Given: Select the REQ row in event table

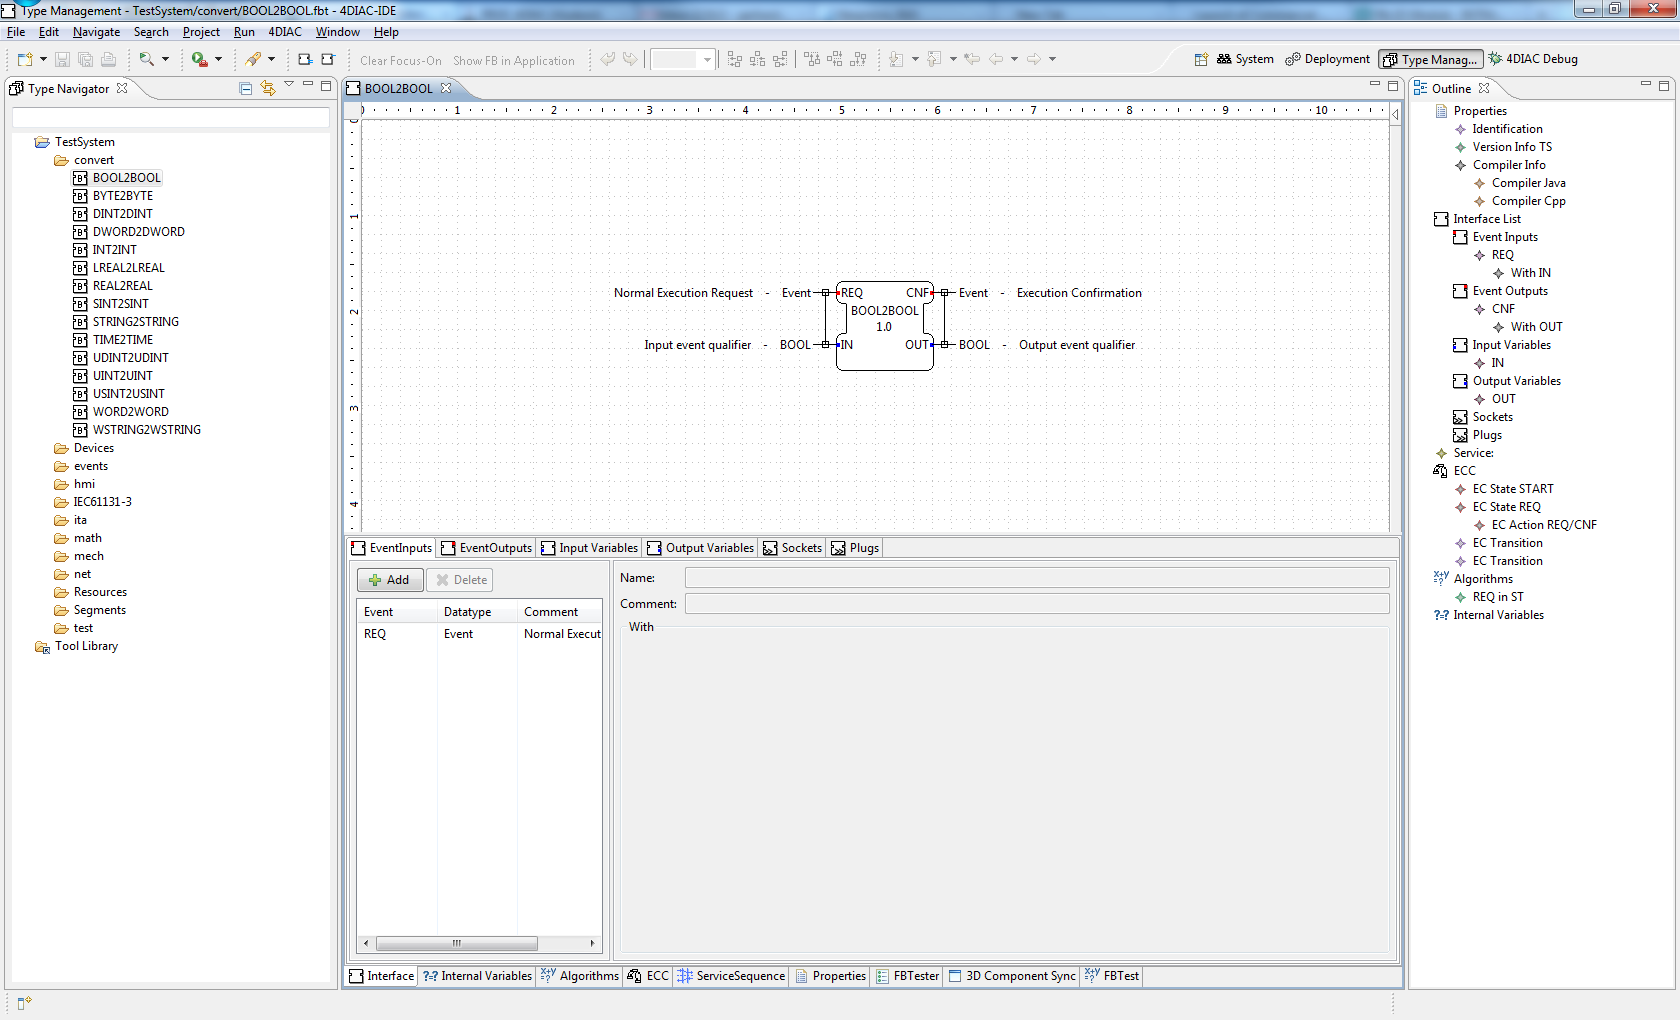Looking at the screenshot, I should [480, 634].
